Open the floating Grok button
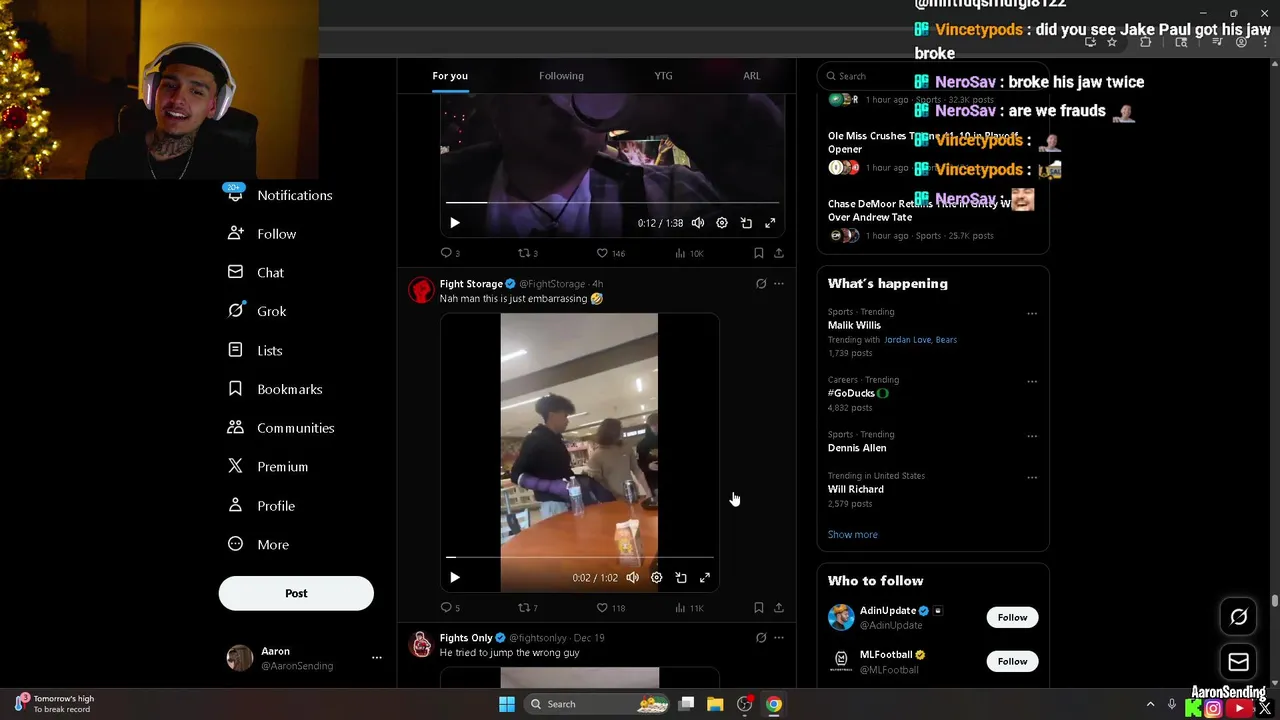Screen dimensions: 1280x720 [x=1238, y=617]
